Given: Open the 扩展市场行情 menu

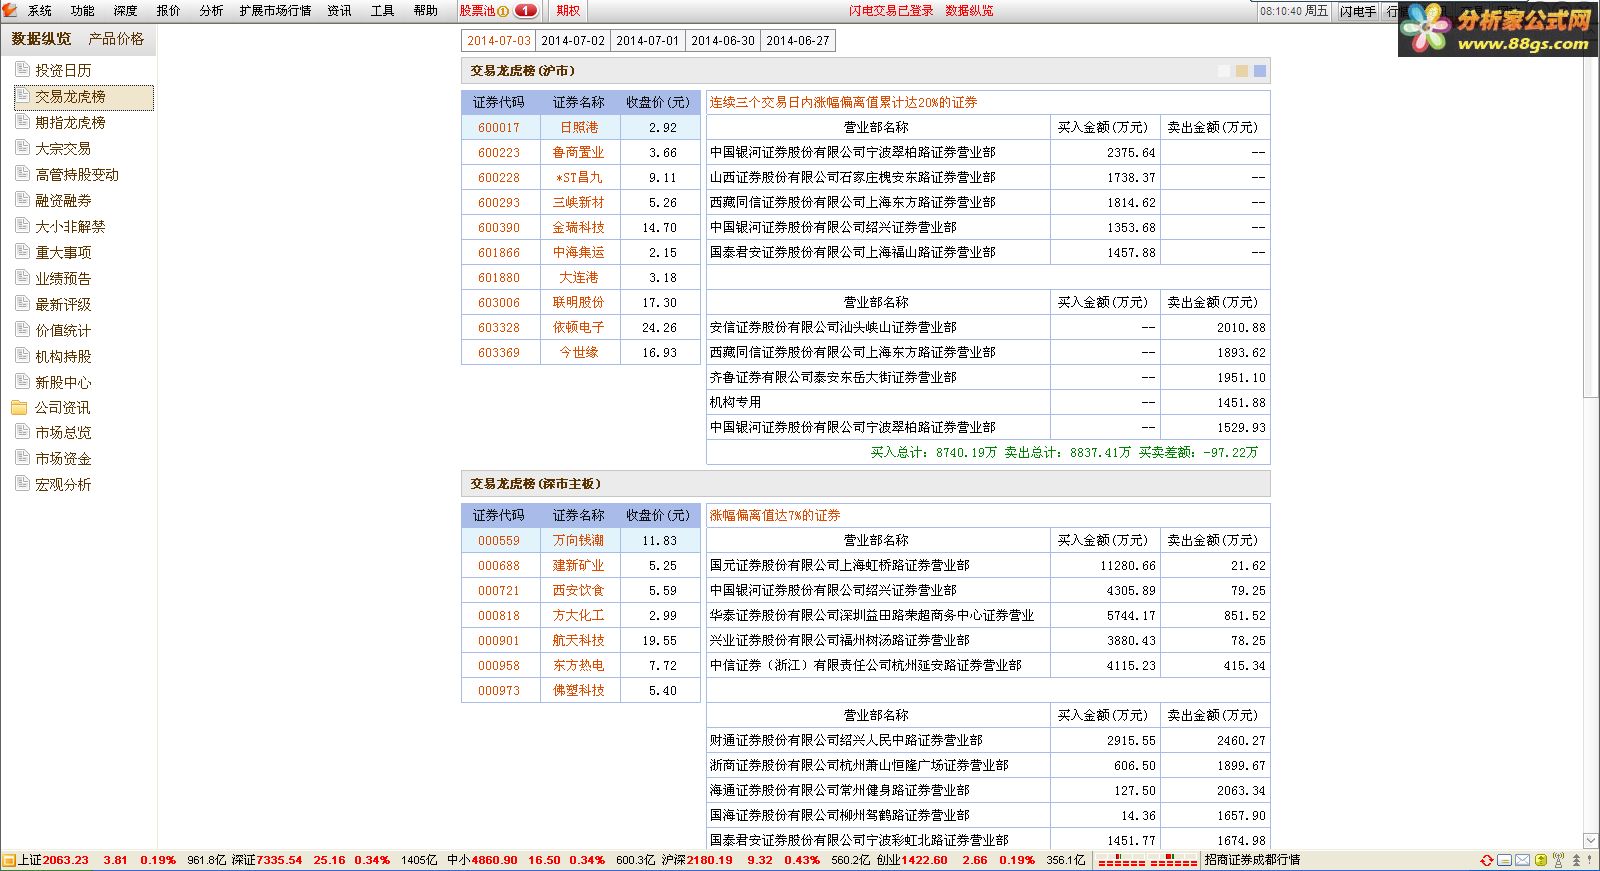Looking at the screenshot, I should 275,11.
